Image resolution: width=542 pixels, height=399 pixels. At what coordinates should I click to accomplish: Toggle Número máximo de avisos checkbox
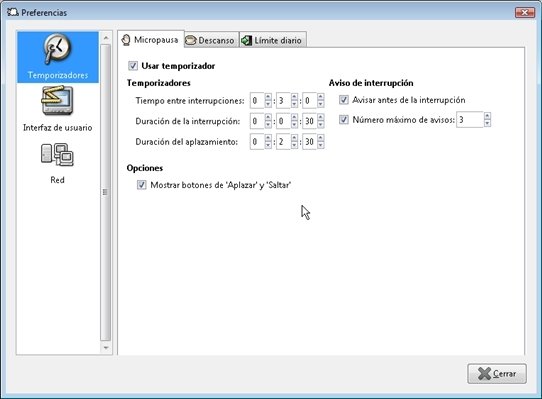pyautogui.click(x=344, y=120)
